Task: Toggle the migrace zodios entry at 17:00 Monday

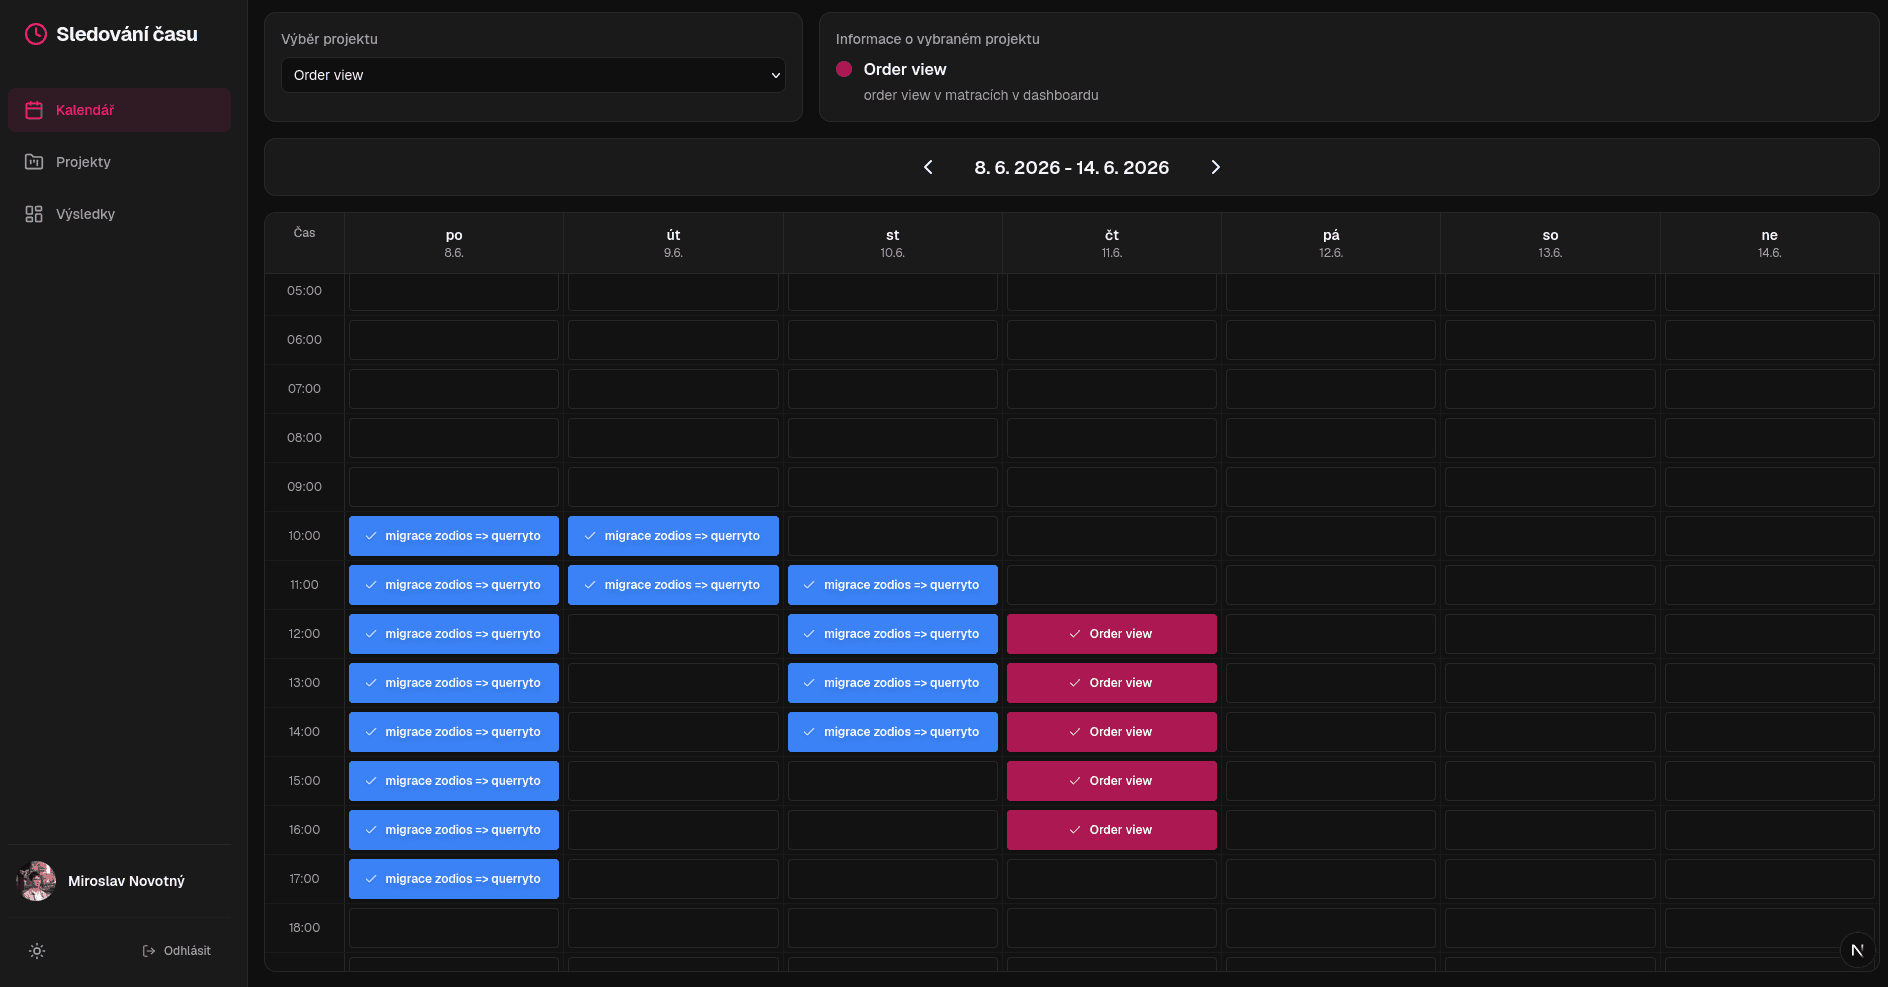Action: [454, 879]
